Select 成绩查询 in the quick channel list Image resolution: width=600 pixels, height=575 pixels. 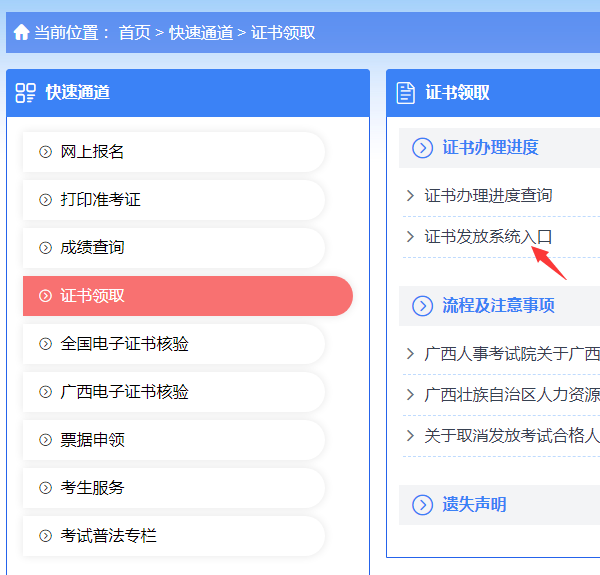pos(174,248)
